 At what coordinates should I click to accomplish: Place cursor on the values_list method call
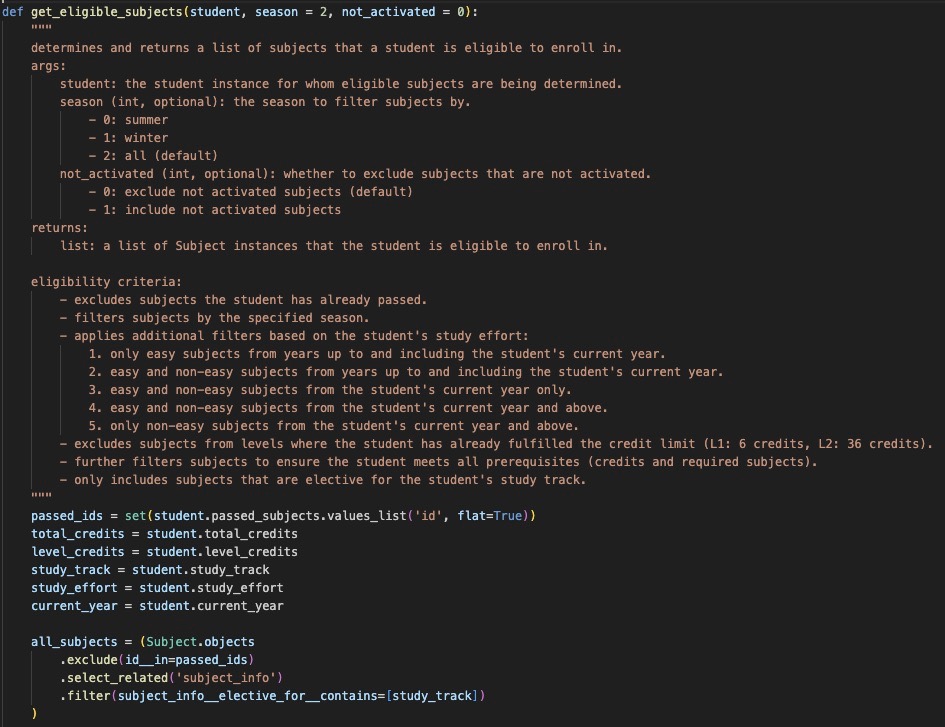[334, 515]
